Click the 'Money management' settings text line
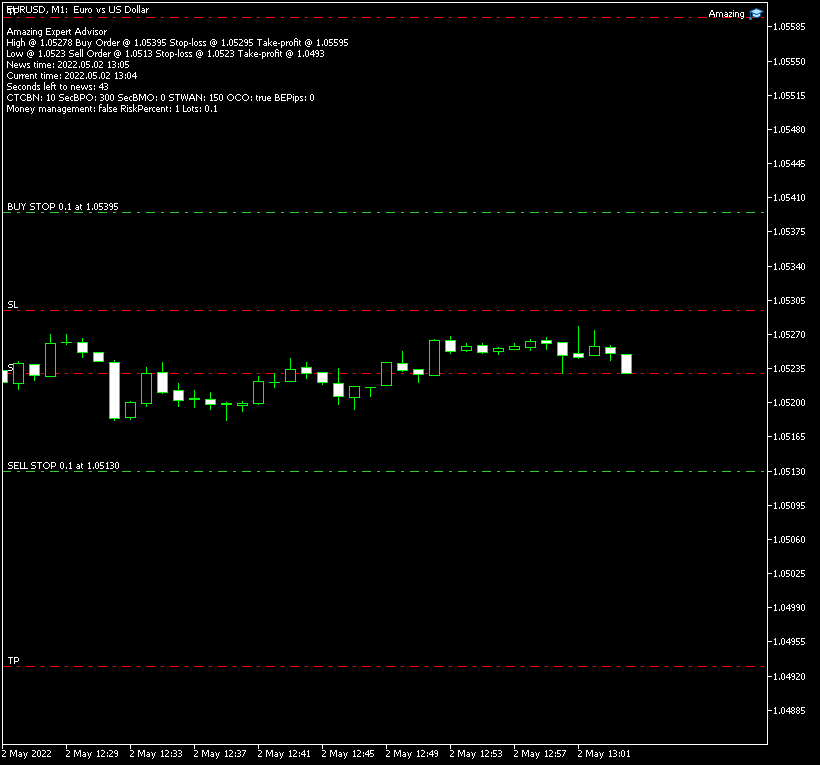 [x=111, y=109]
